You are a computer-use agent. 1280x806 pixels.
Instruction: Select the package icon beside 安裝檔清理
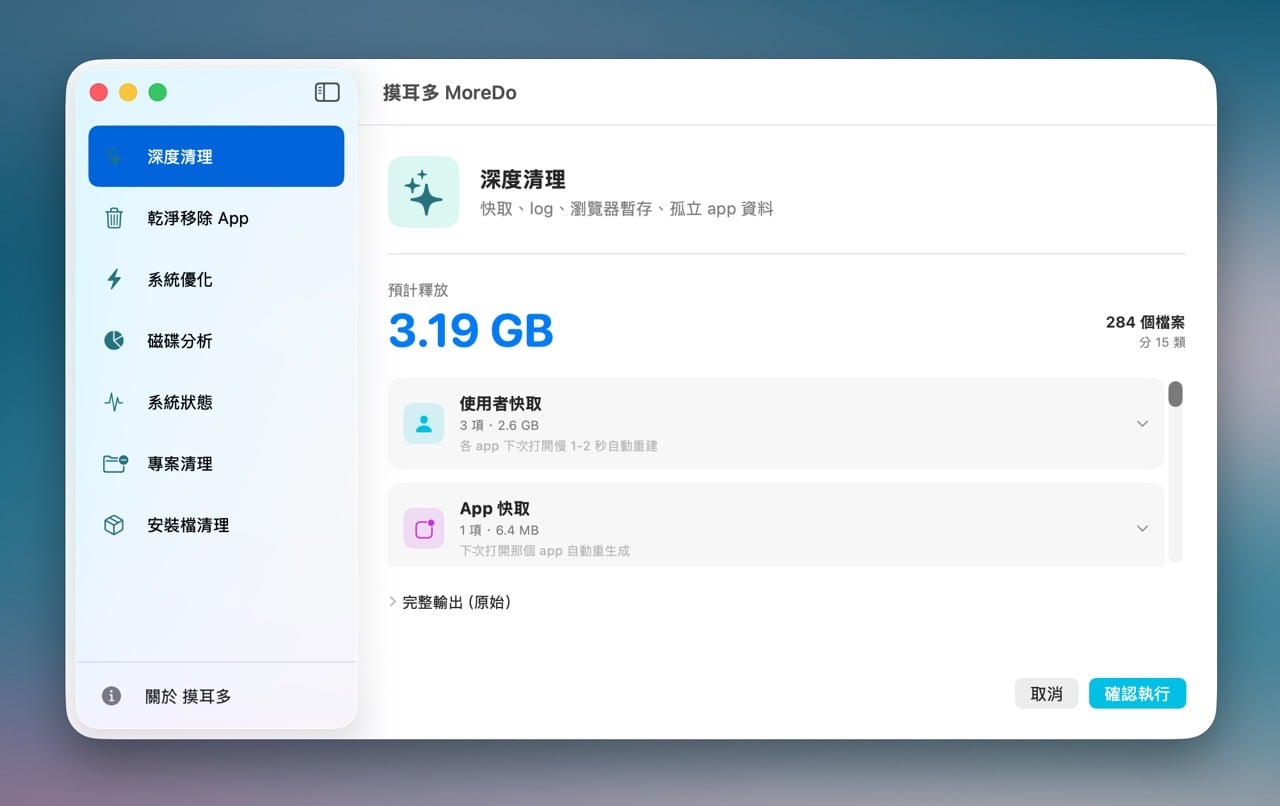(x=113, y=524)
